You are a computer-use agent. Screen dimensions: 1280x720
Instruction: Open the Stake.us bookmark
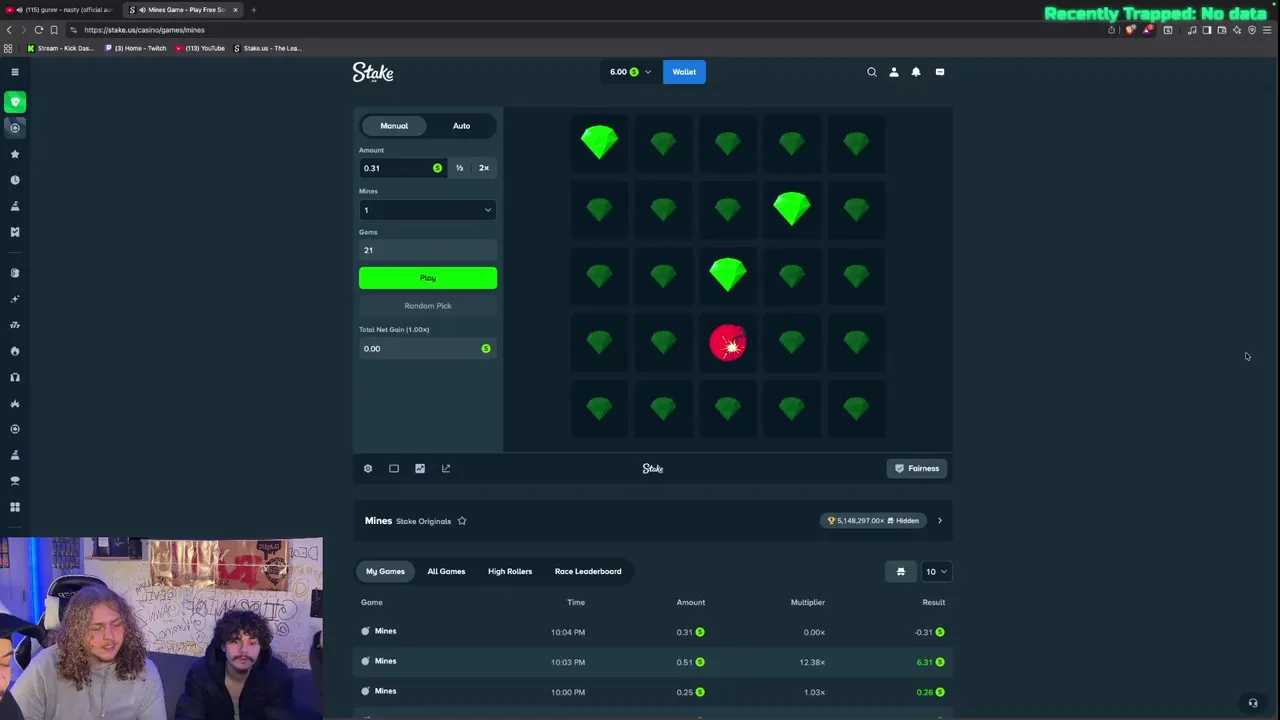pos(267,48)
